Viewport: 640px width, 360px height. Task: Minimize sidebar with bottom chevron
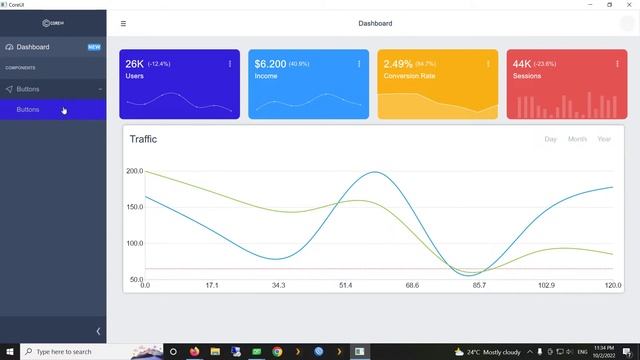[98, 331]
